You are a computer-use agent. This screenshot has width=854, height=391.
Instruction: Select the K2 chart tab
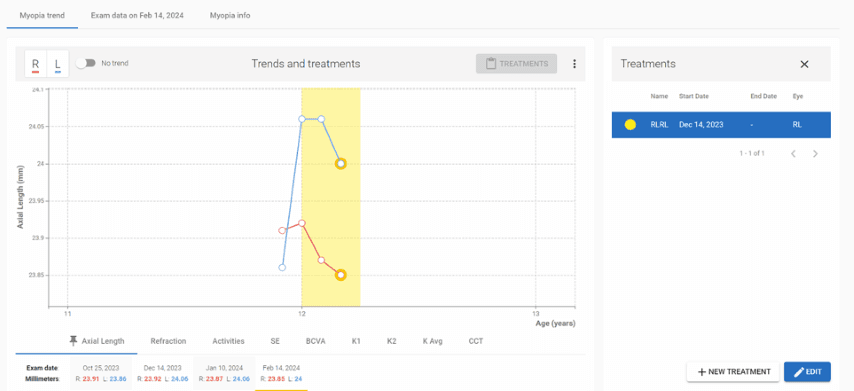pyautogui.click(x=392, y=341)
